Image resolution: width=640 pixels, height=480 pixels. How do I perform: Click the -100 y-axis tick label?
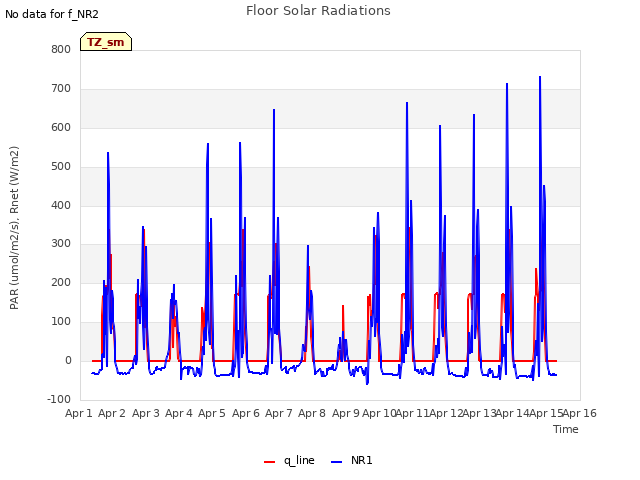pyautogui.click(x=59, y=399)
